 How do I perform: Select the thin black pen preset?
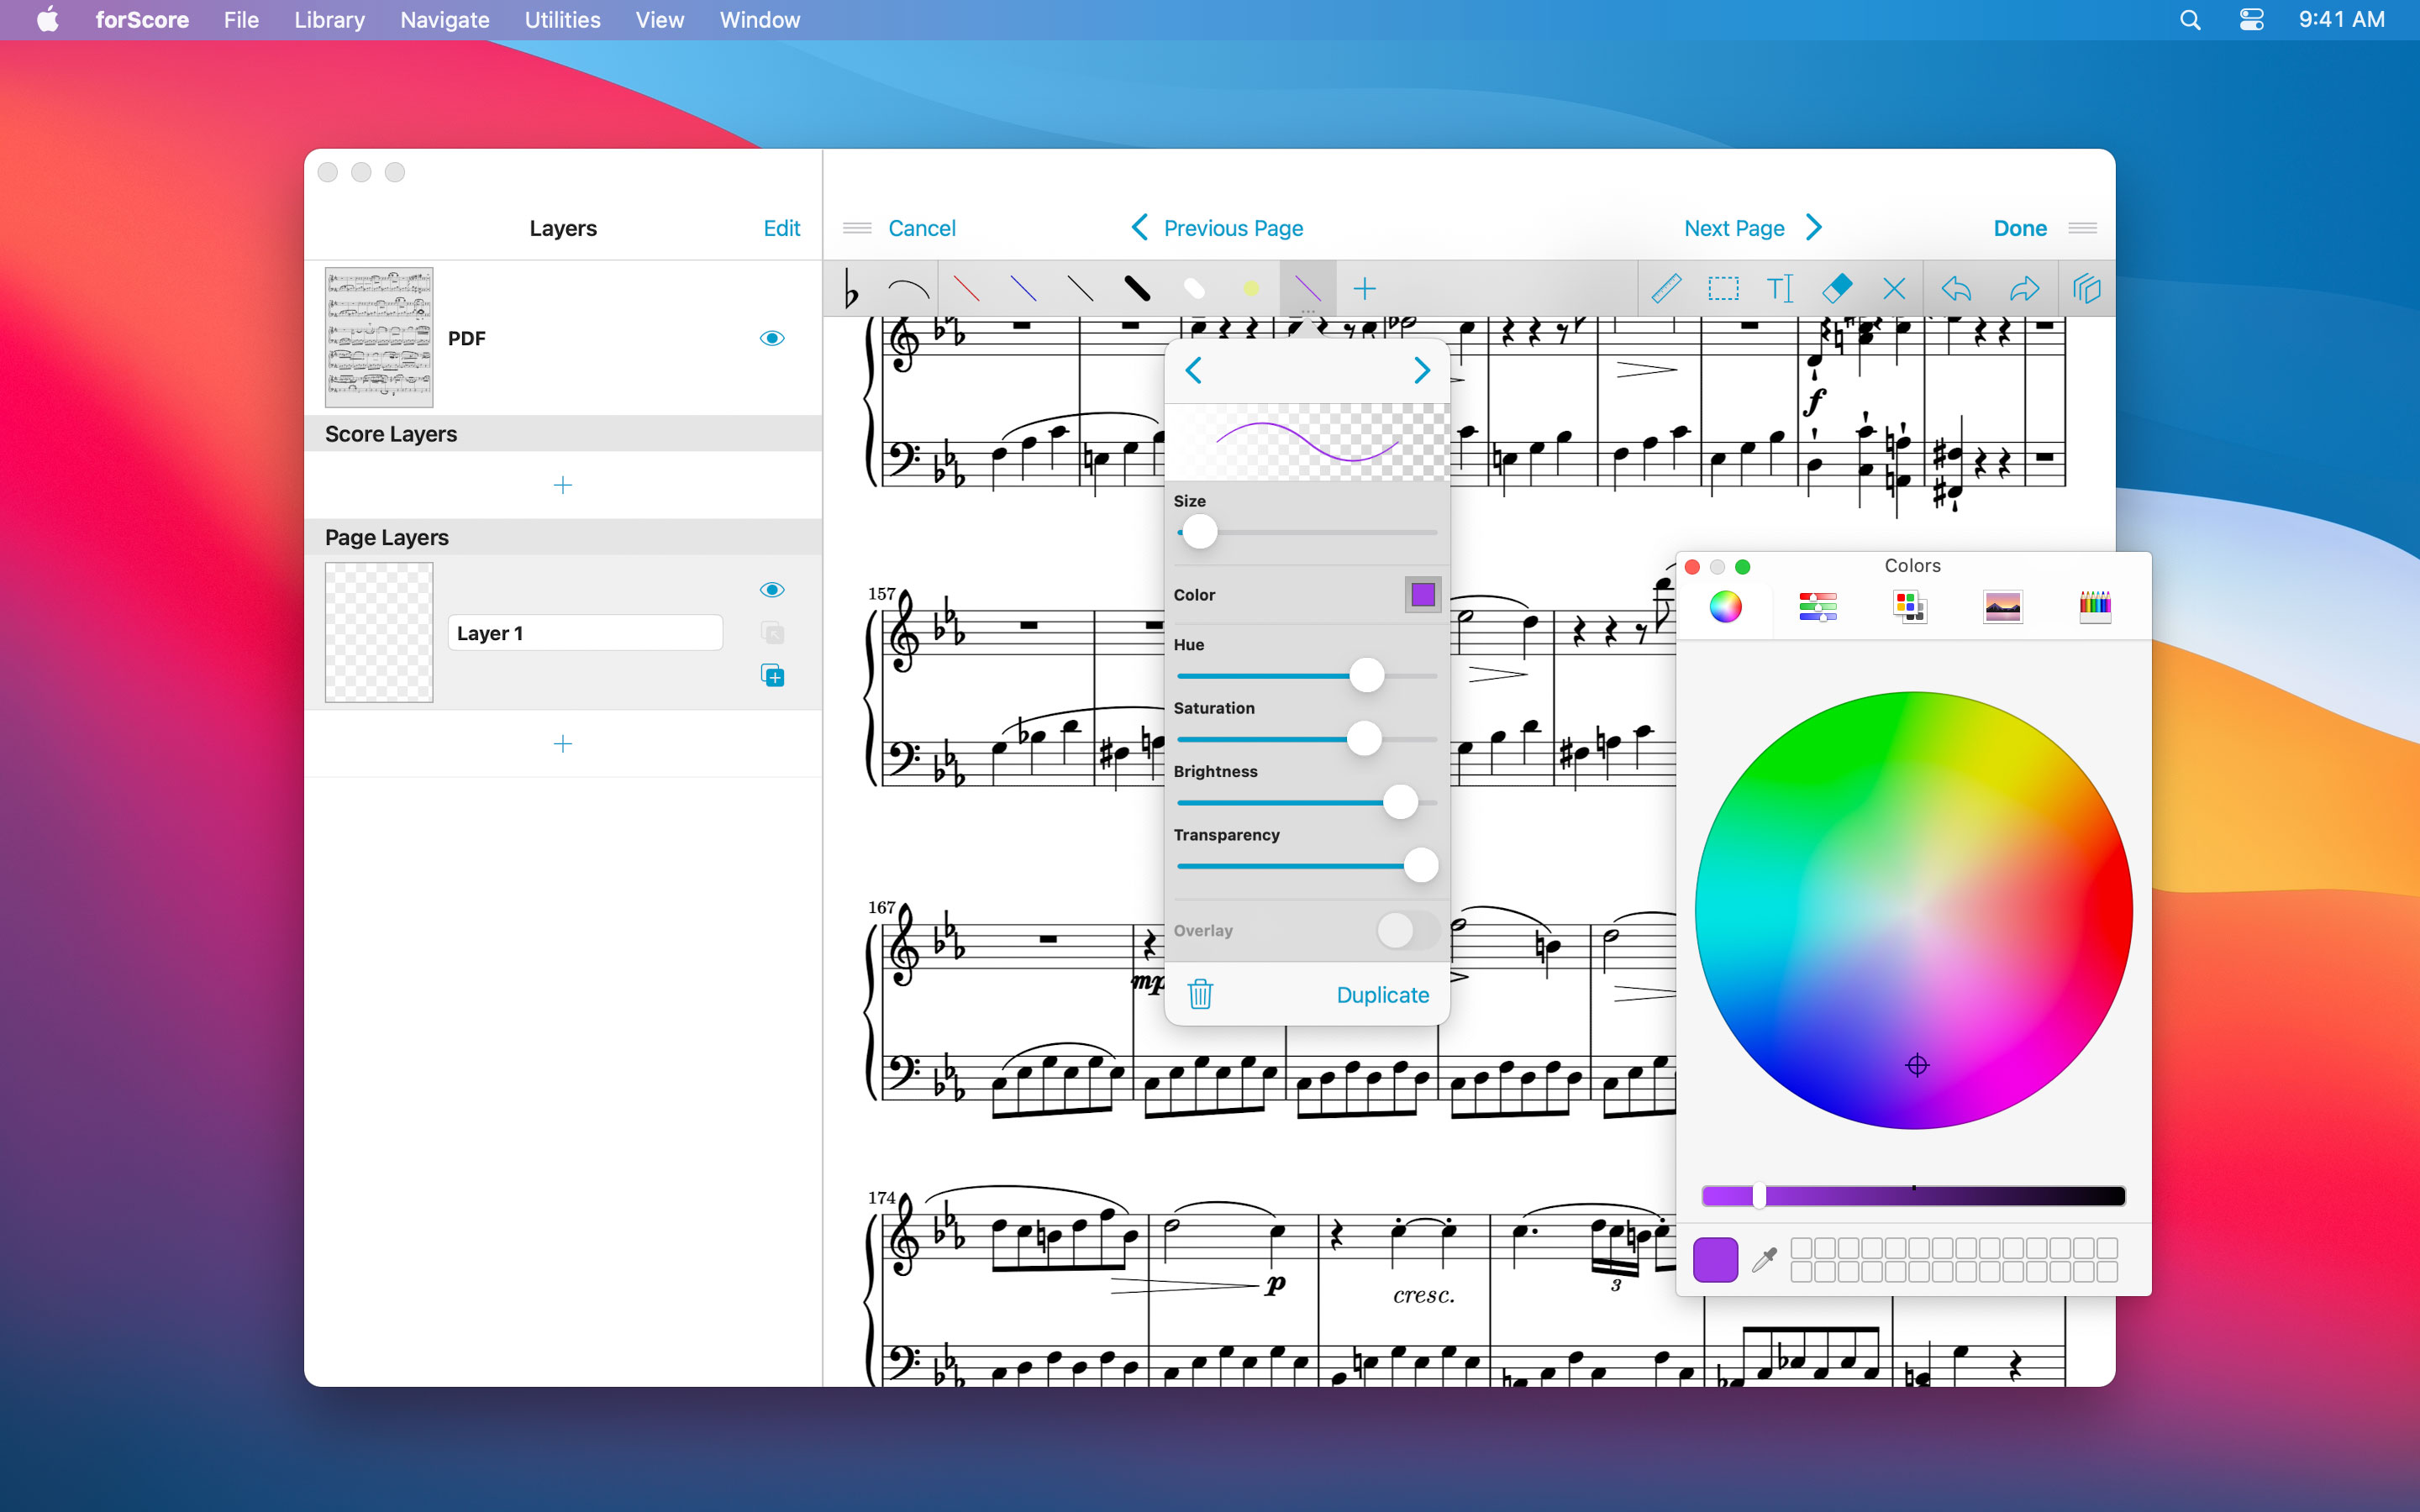pyautogui.click(x=1080, y=289)
